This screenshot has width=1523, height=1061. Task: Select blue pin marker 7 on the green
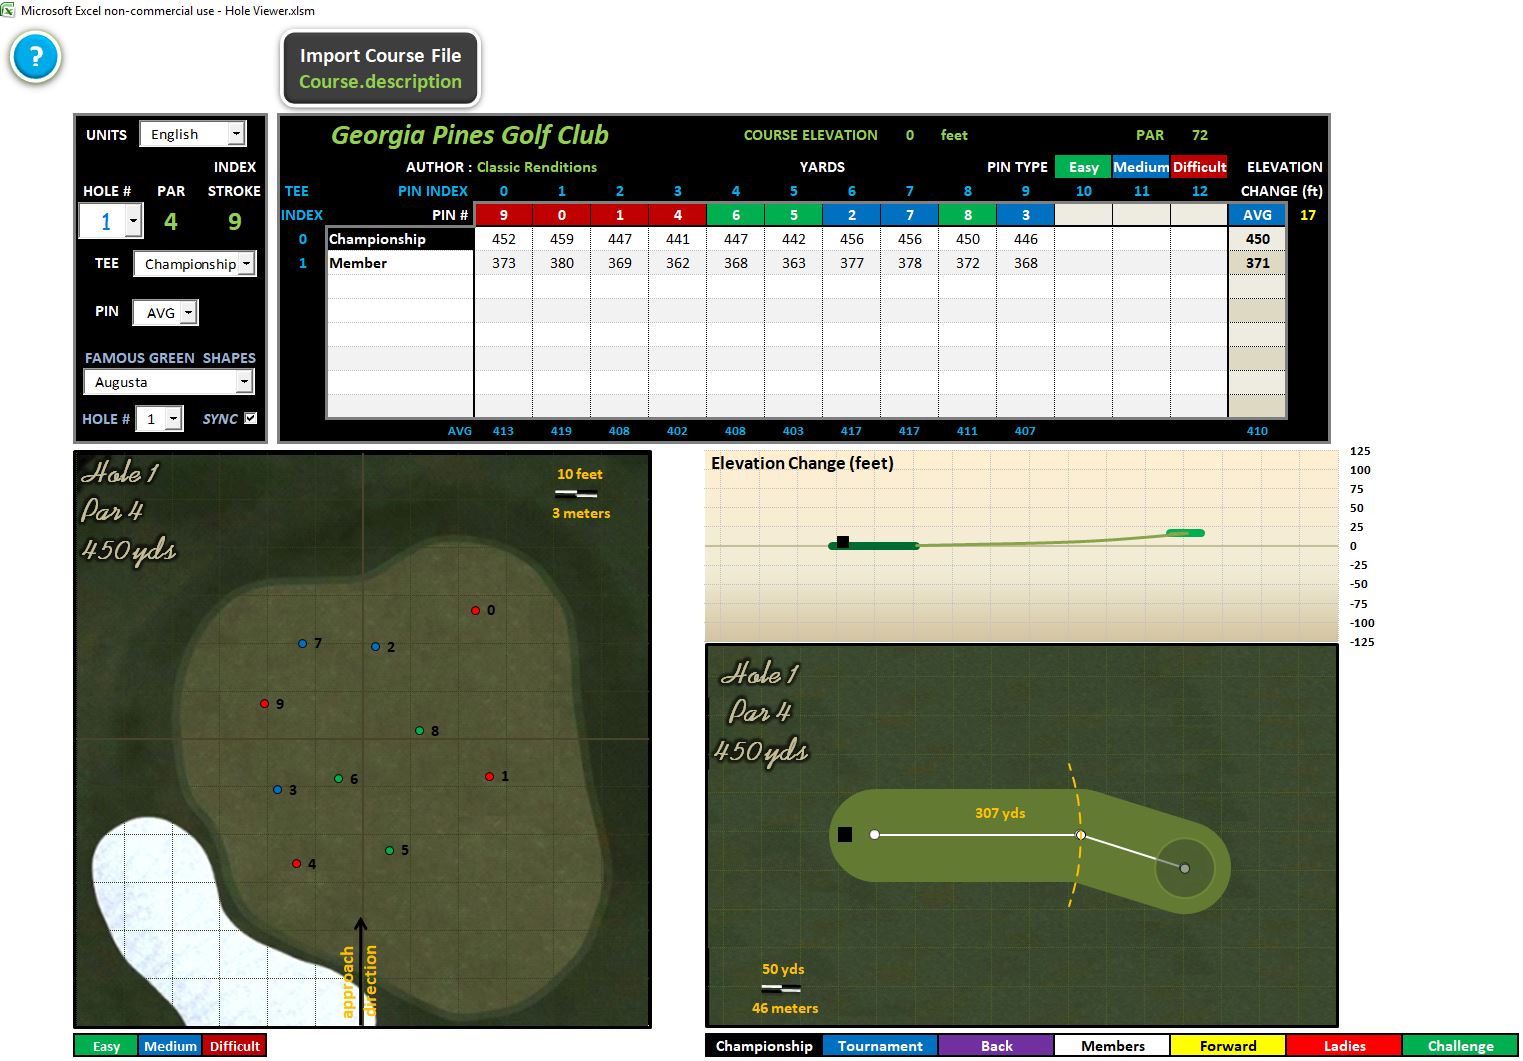(x=303, y=643)
